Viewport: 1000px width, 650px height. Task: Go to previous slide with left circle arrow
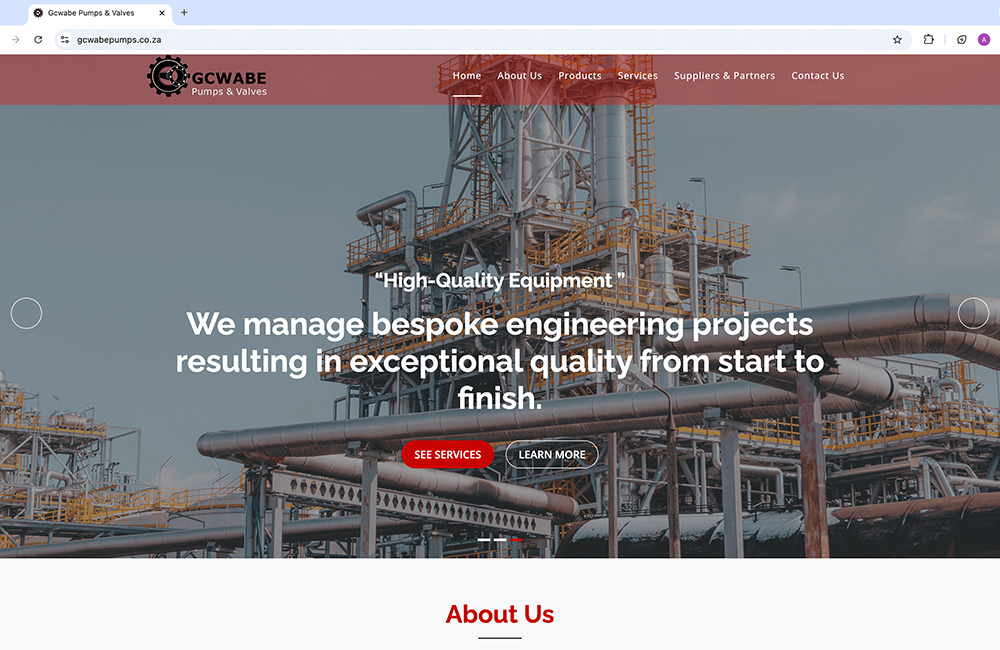tap(26, 313)
